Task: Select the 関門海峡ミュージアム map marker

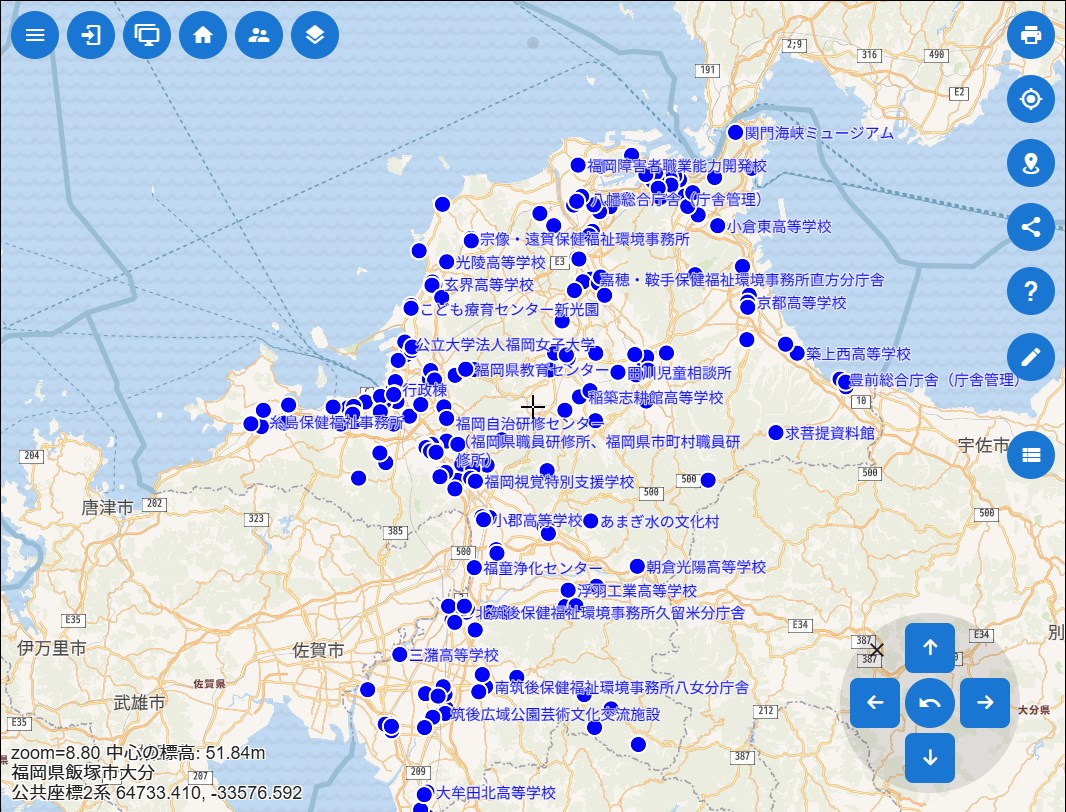Action: click(x=736, y=132)
